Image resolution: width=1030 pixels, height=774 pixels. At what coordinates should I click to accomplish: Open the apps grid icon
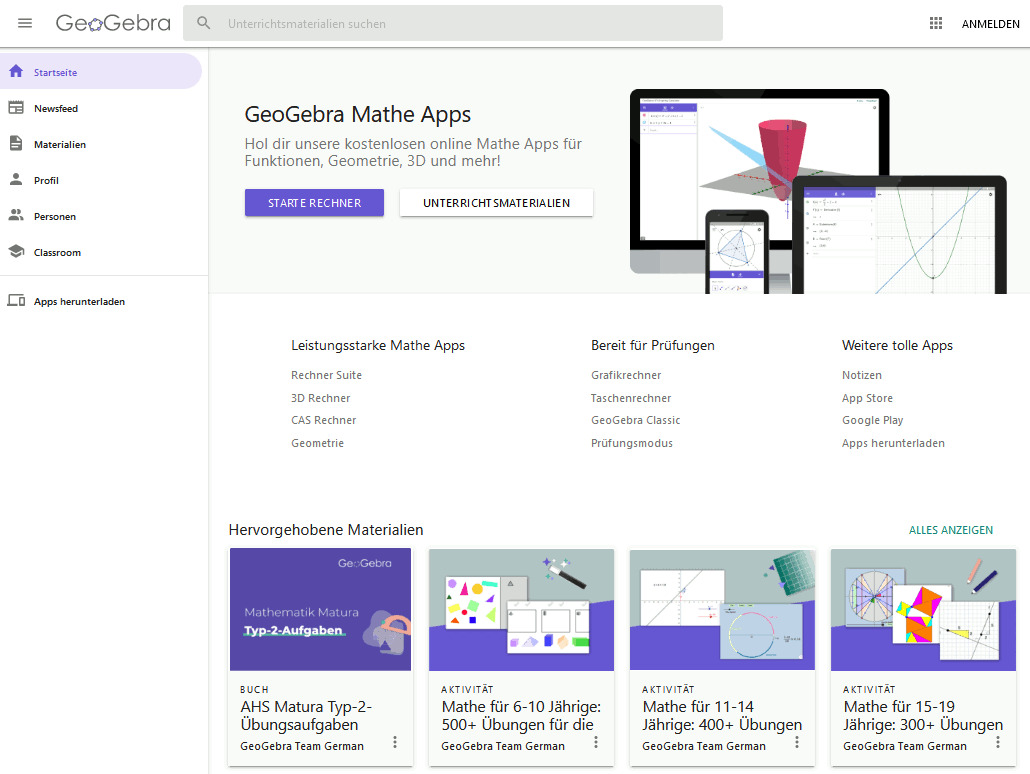(936, 23)
